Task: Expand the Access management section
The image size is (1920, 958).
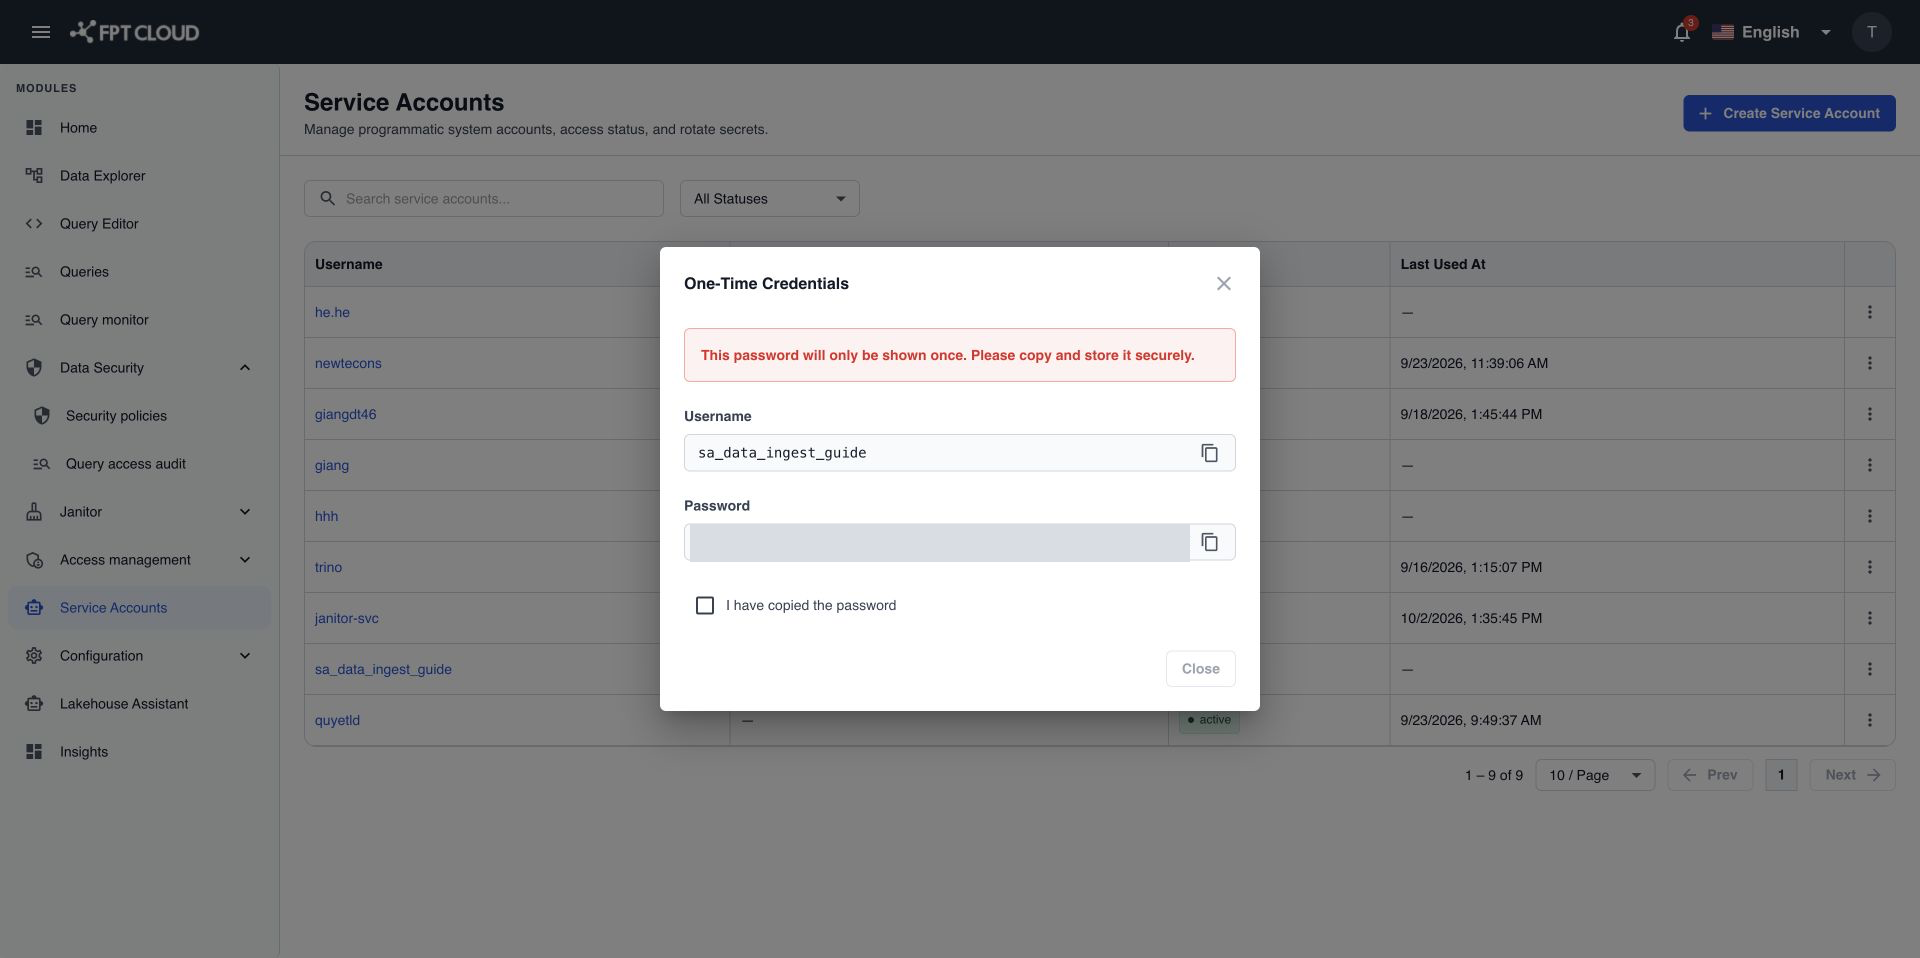Action: coord(245,560)
